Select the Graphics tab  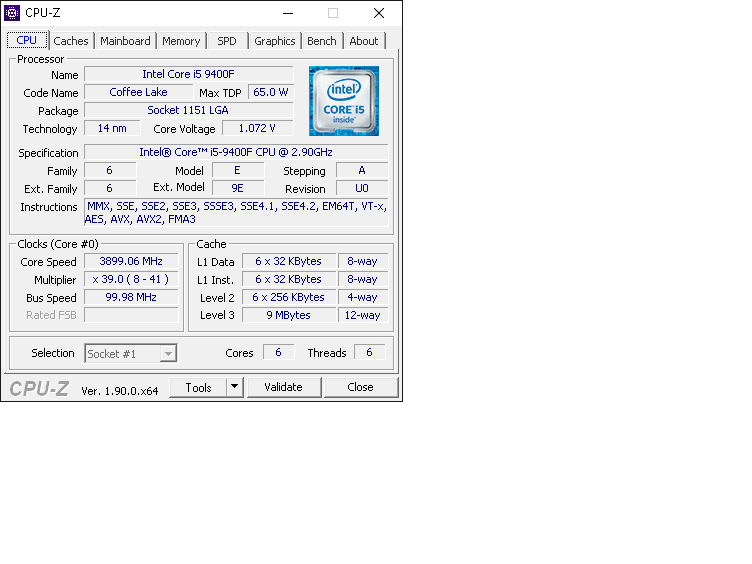(x=275, y=41)
